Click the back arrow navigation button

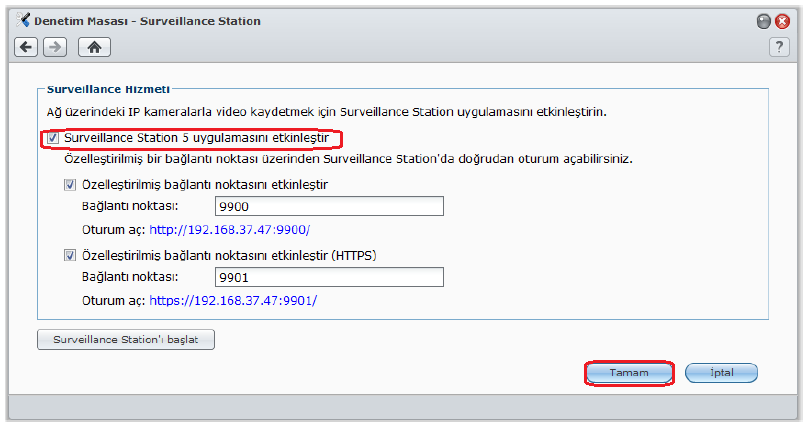pos(26,47)
